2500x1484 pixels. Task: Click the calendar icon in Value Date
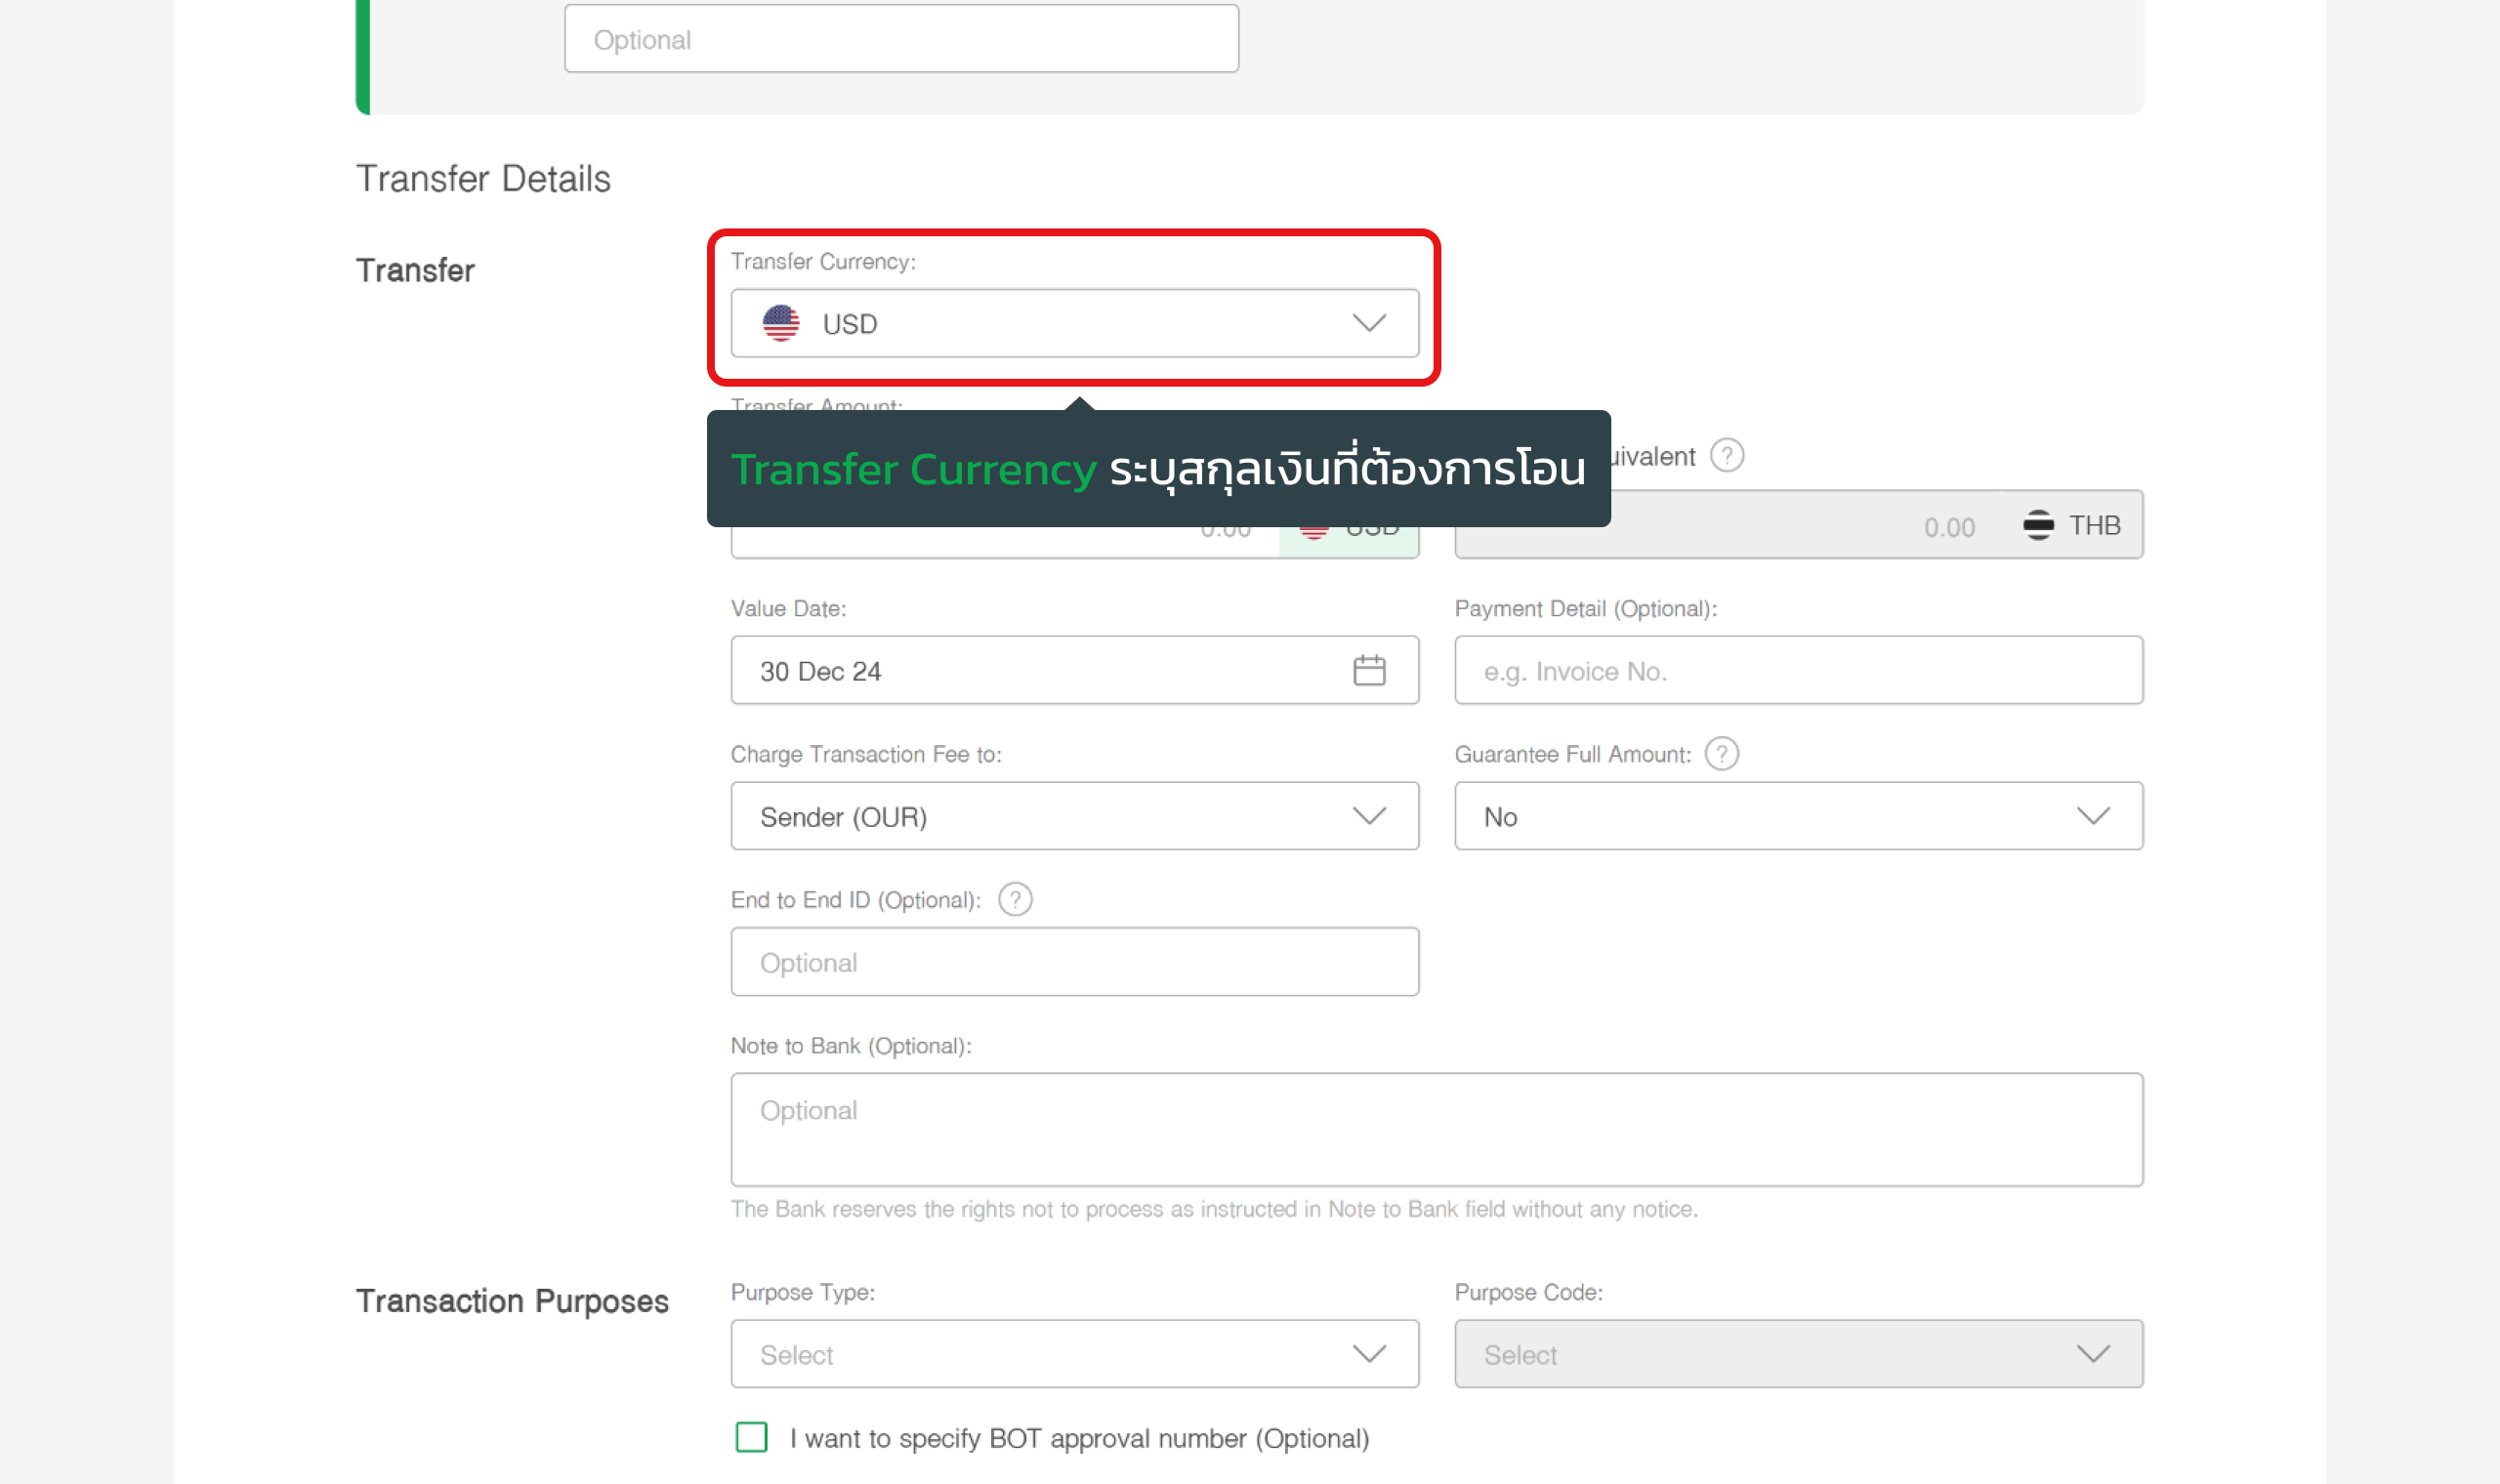1369,670
